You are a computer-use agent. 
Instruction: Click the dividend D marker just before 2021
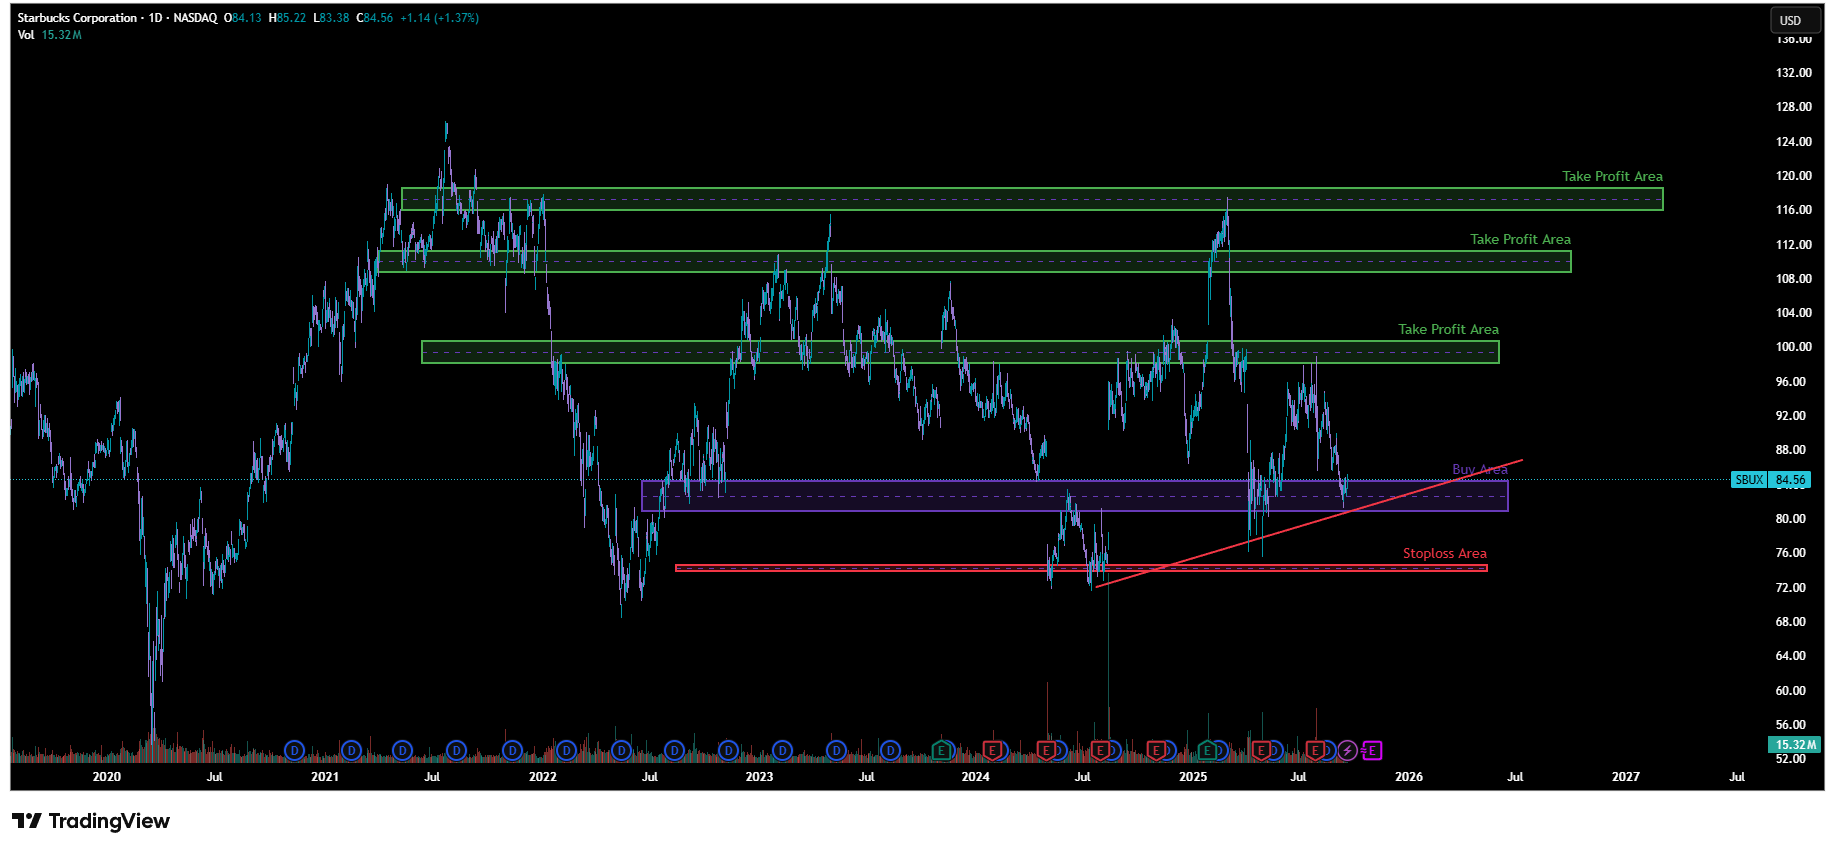tap(294, 750)
